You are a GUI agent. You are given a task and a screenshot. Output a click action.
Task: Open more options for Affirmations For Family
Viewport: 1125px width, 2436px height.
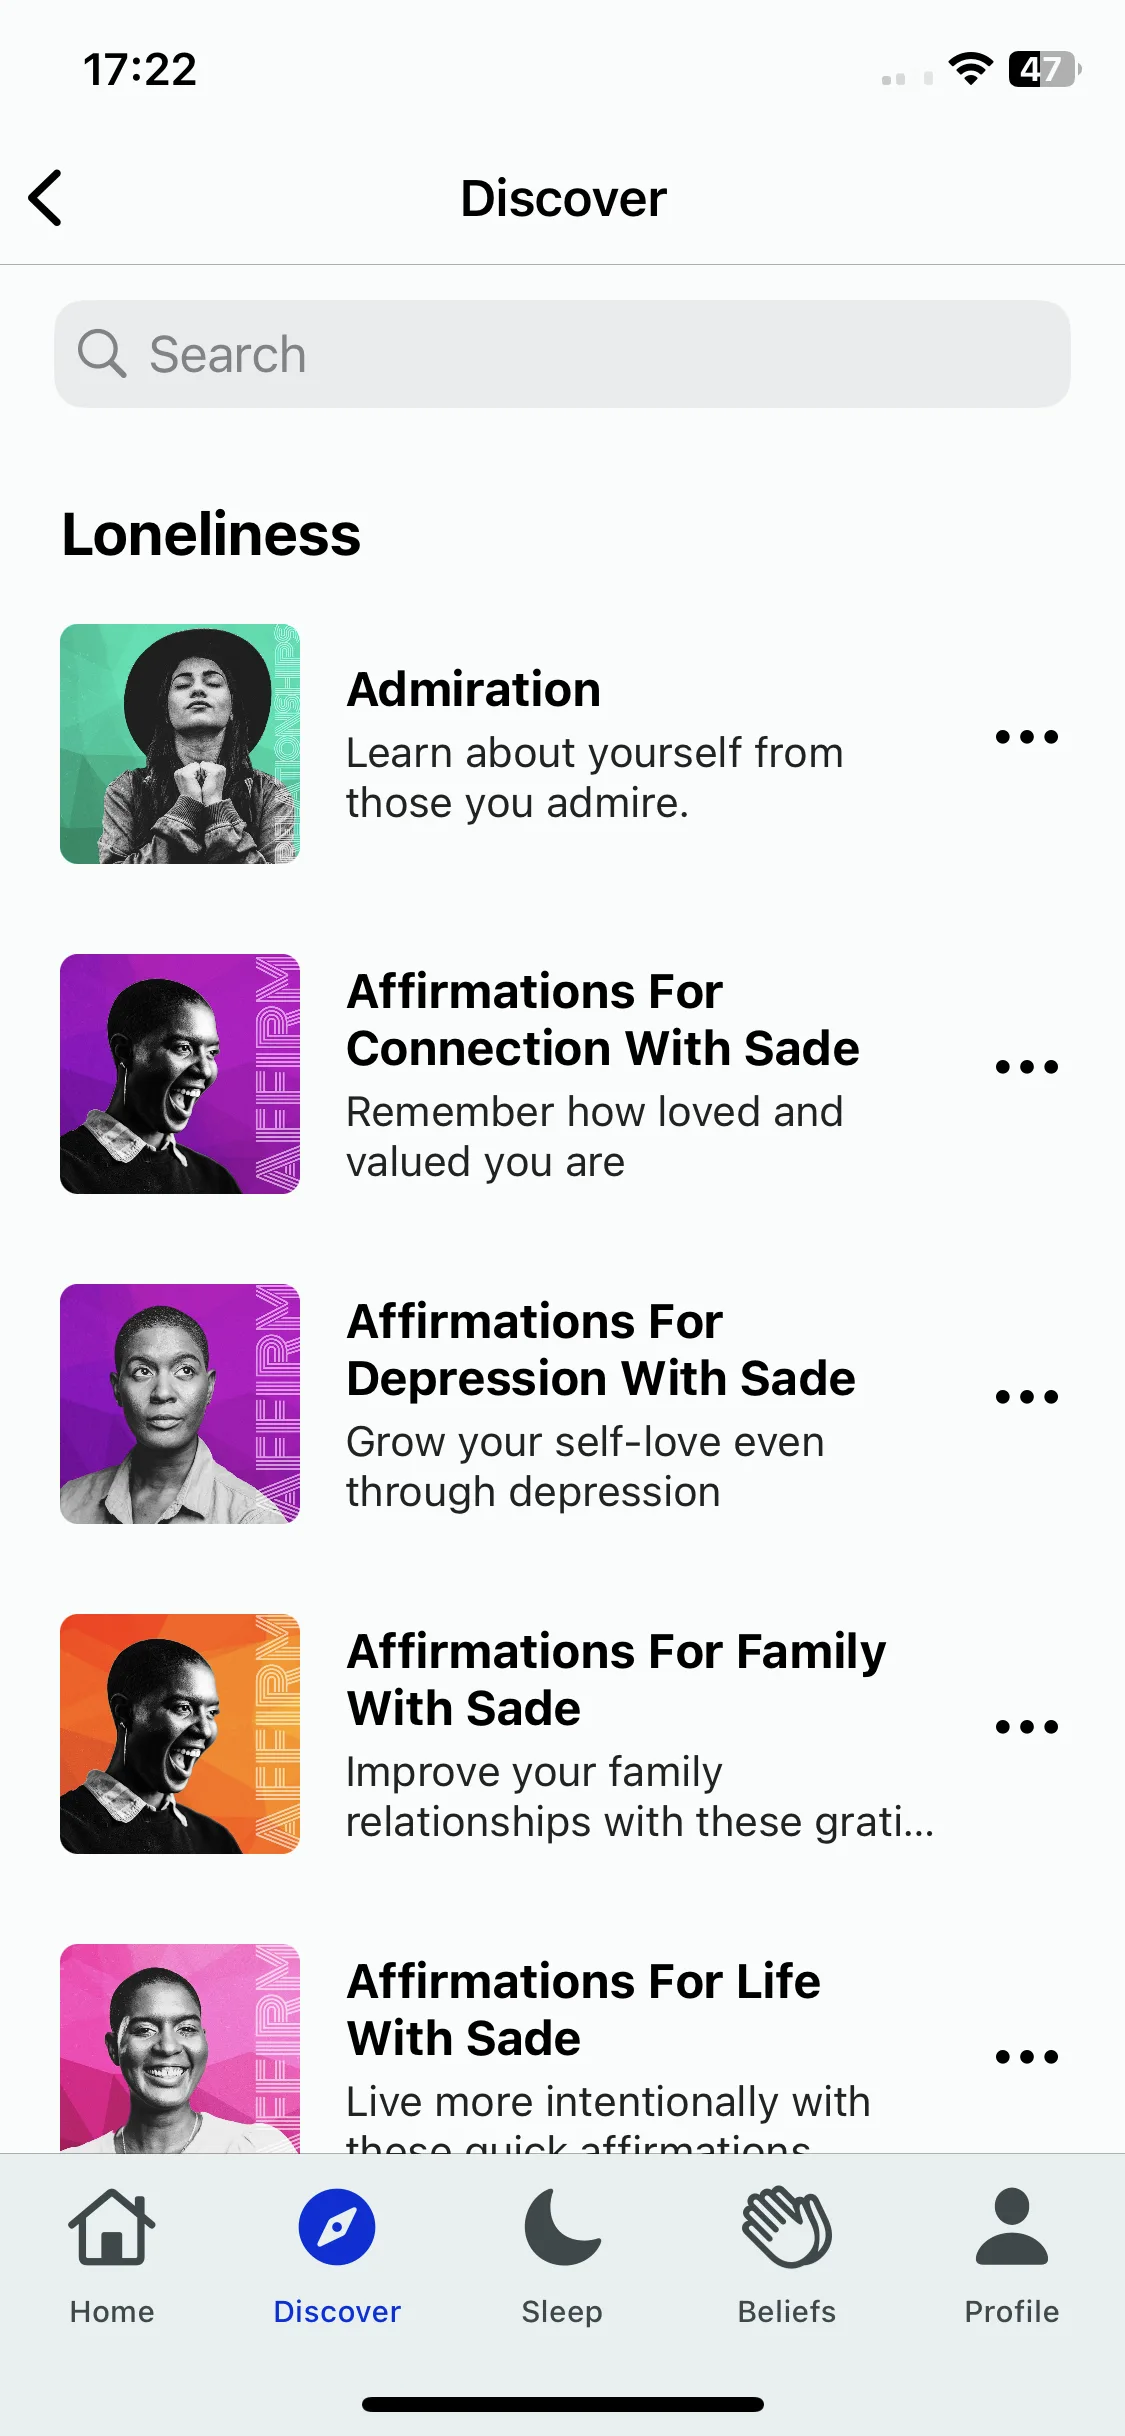(1027, 1727)
